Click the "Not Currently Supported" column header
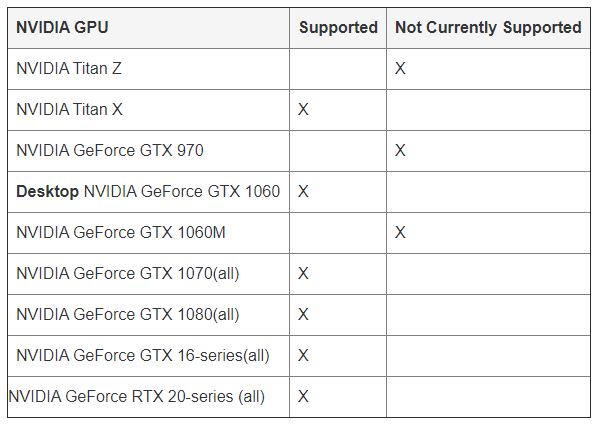 click(488, 27)
